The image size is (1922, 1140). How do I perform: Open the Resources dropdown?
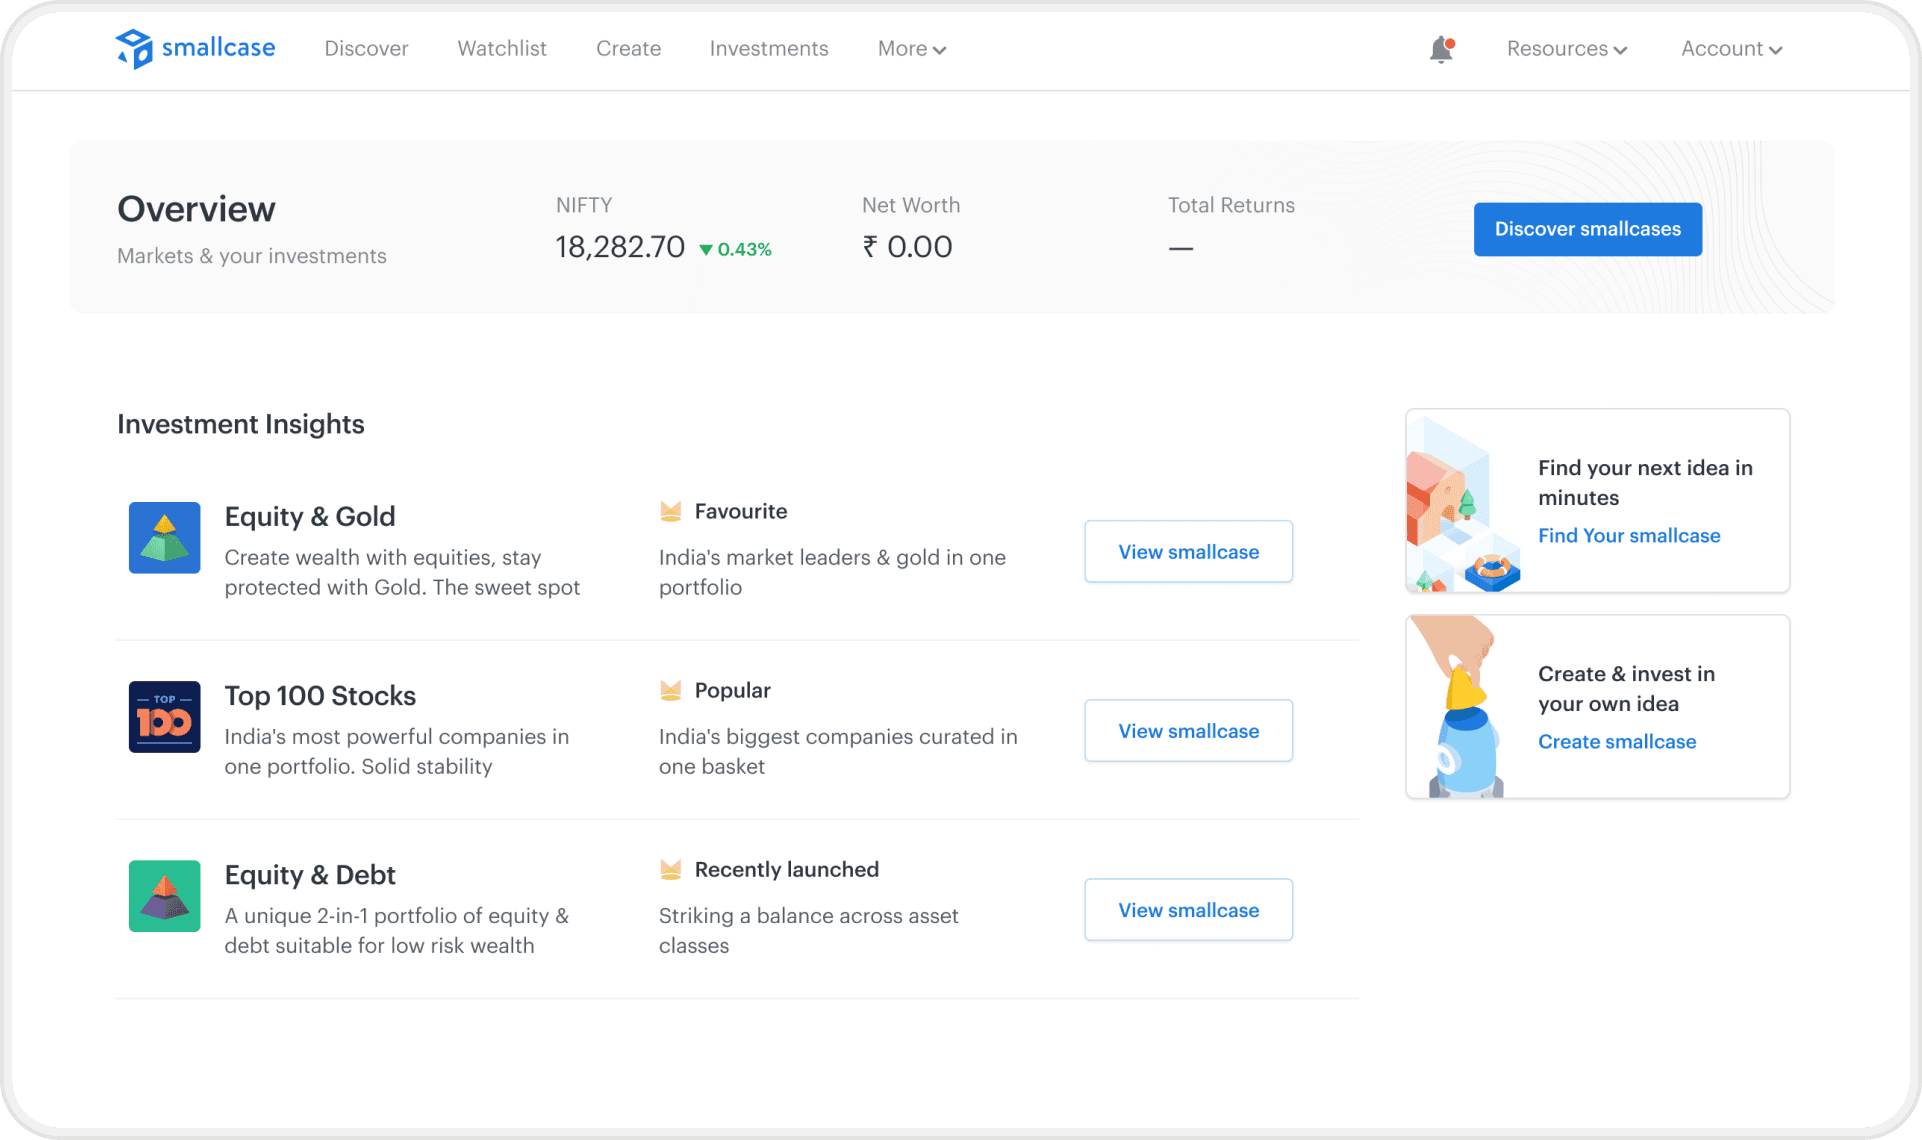click(x=1566, y=49)
